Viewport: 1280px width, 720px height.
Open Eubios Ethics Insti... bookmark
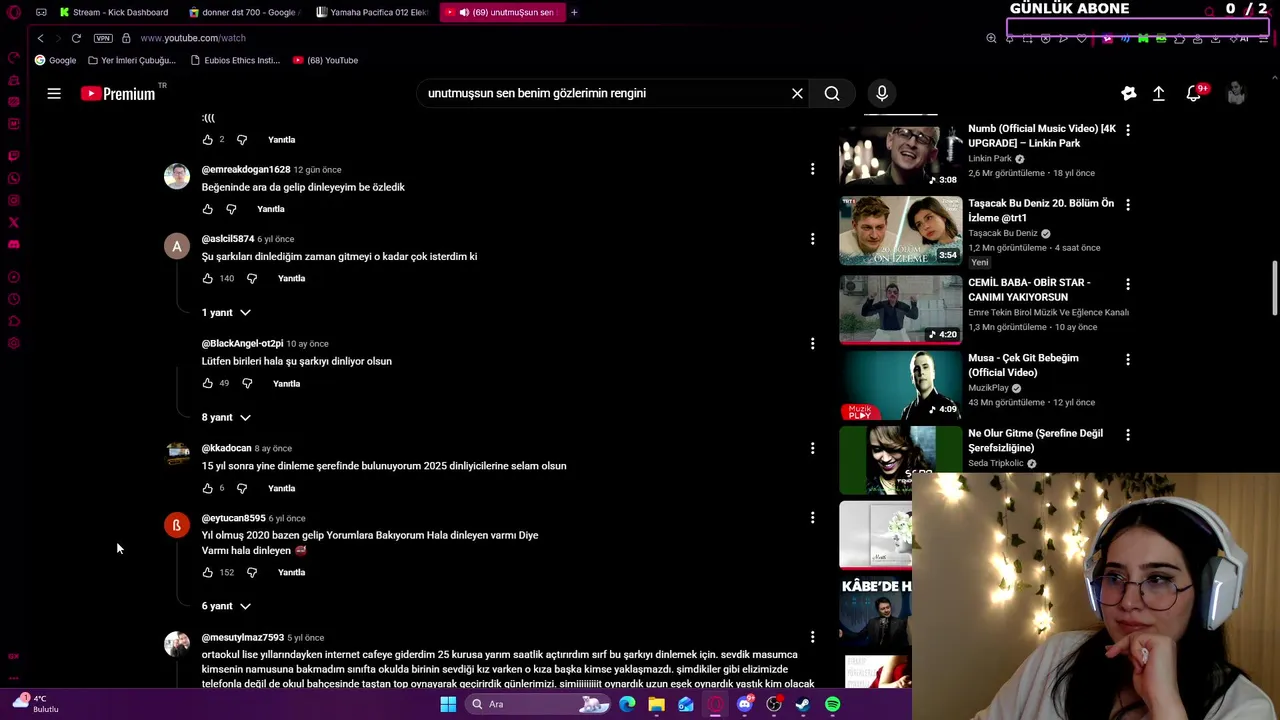click(233, 60)
